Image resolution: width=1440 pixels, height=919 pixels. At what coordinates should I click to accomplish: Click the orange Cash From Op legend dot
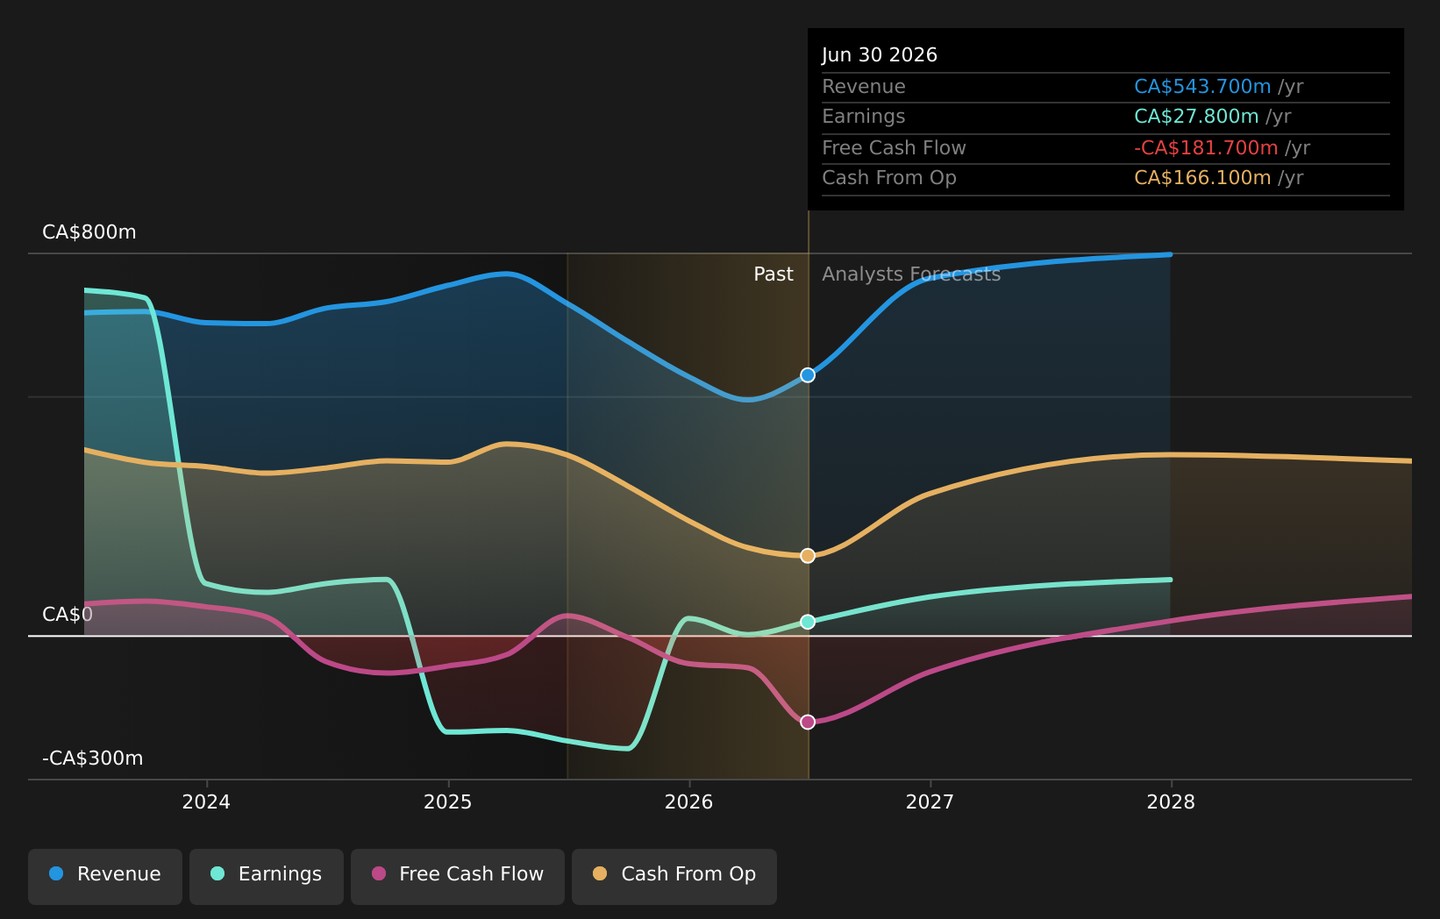pos(600,874)
